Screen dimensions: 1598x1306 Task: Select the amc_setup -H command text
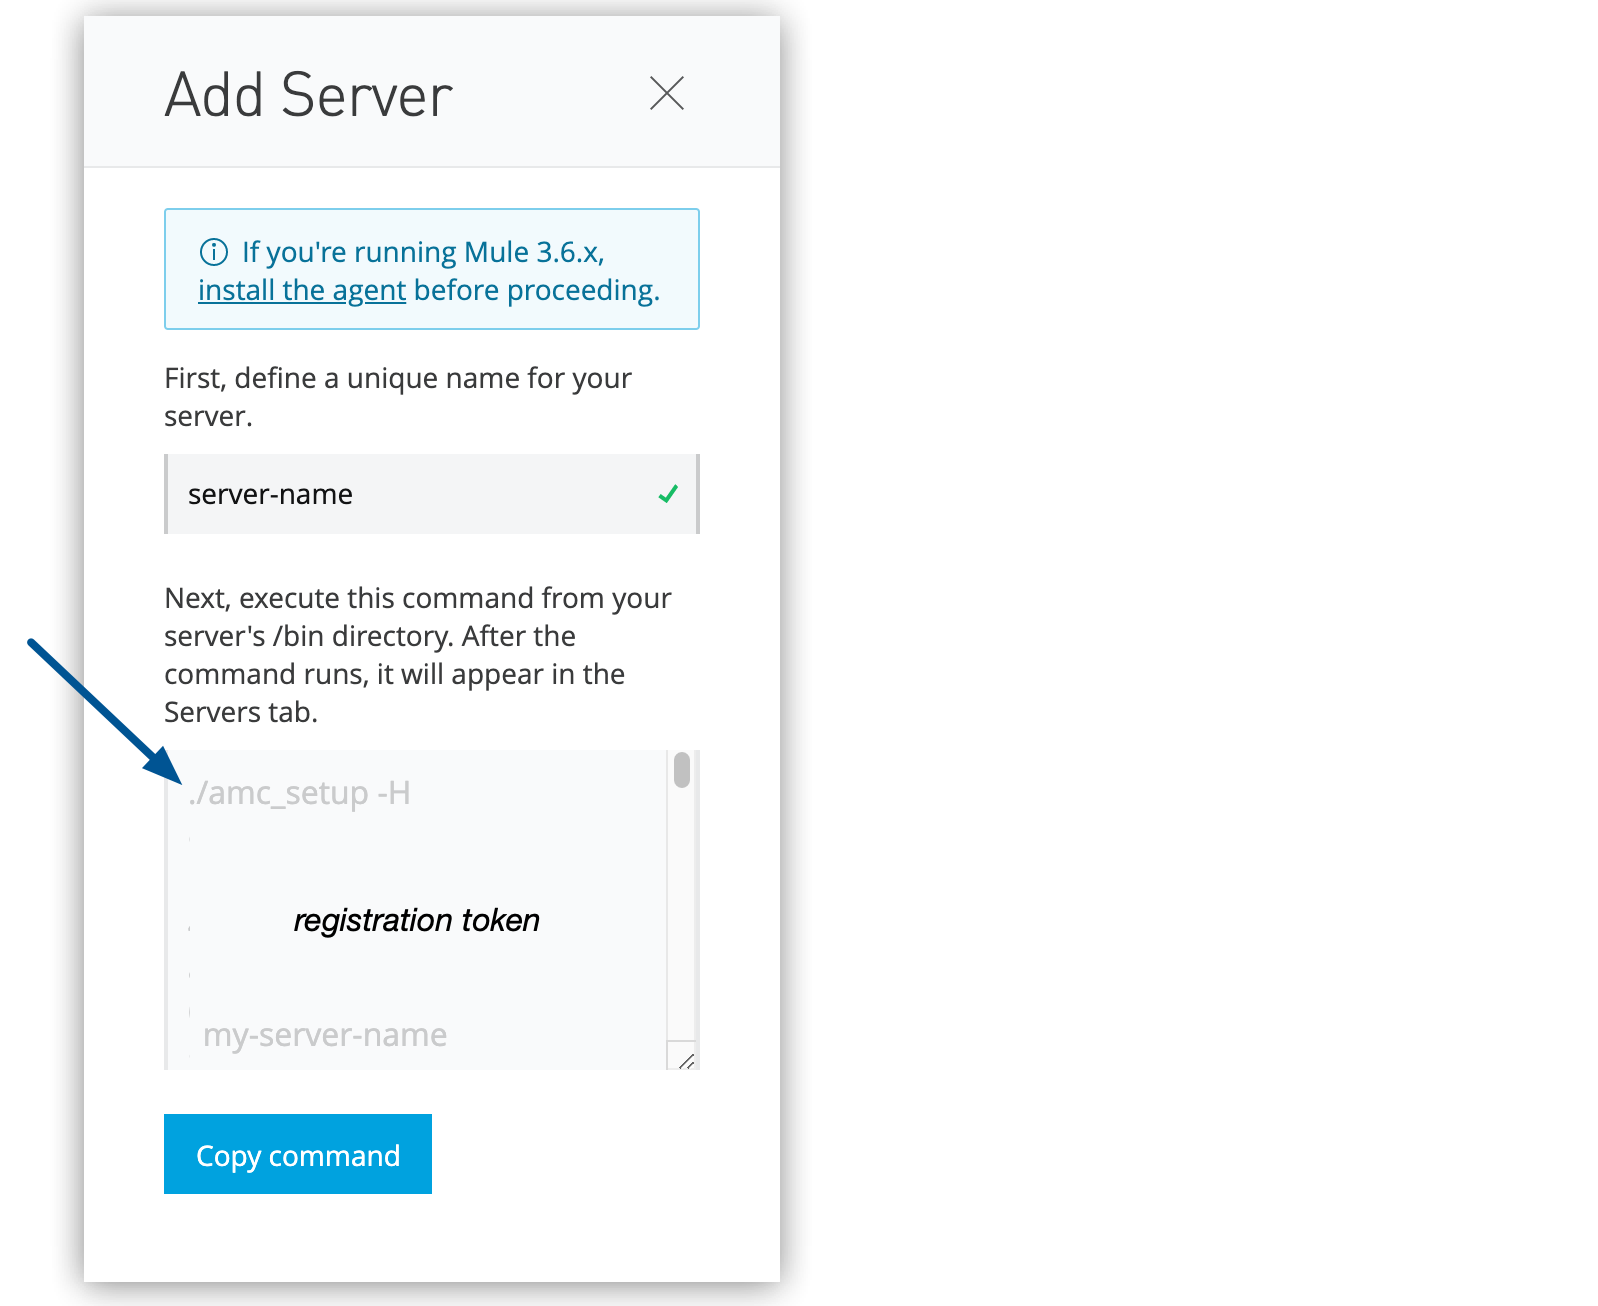pos(302,792)
